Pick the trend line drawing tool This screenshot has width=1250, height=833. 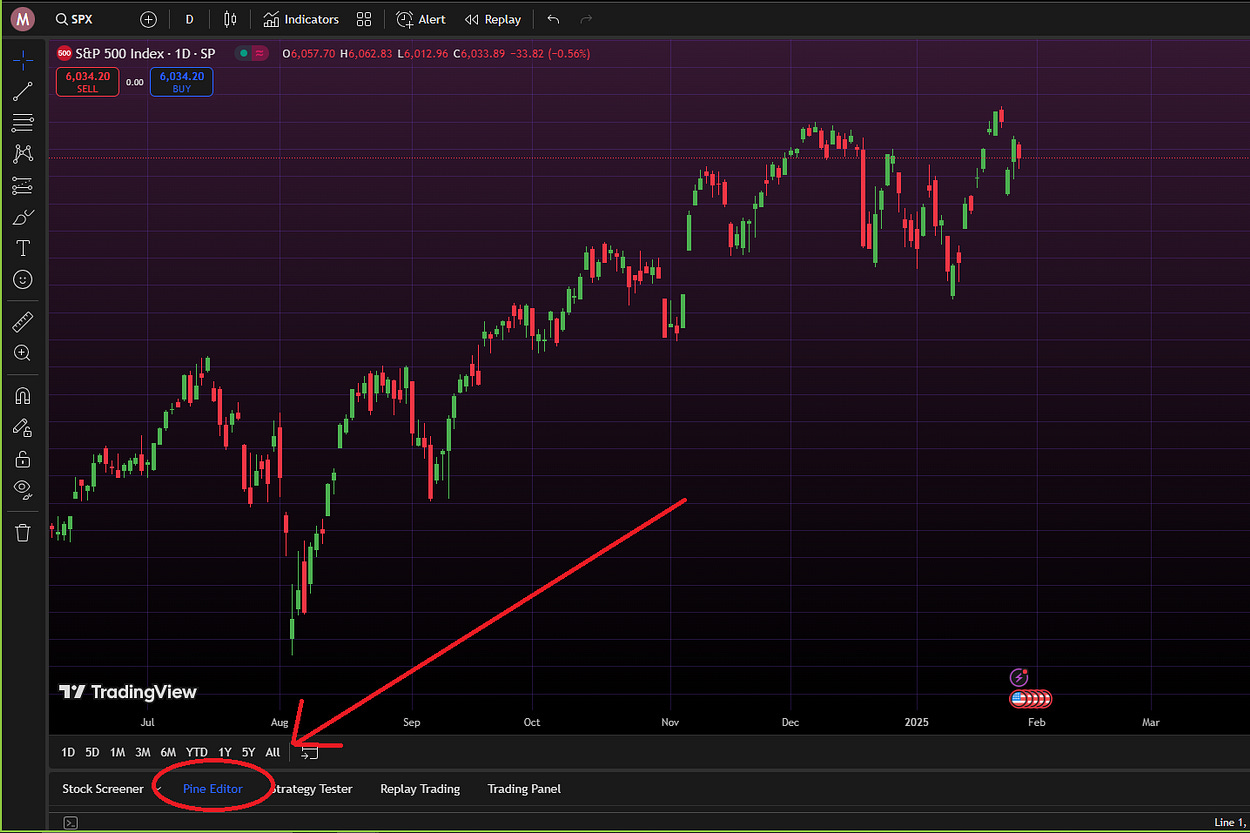click(x=22, y=91)
